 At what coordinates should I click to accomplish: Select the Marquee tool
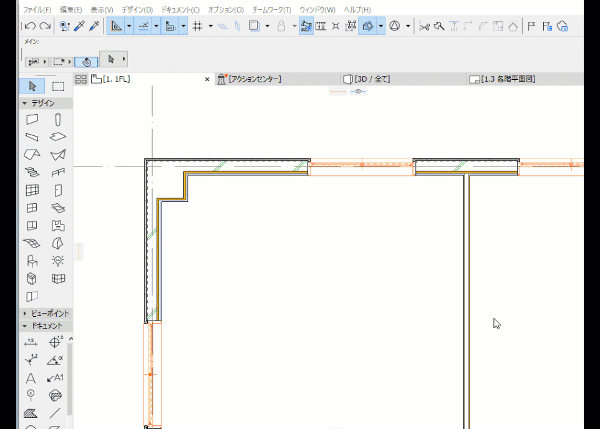[58, 87]
